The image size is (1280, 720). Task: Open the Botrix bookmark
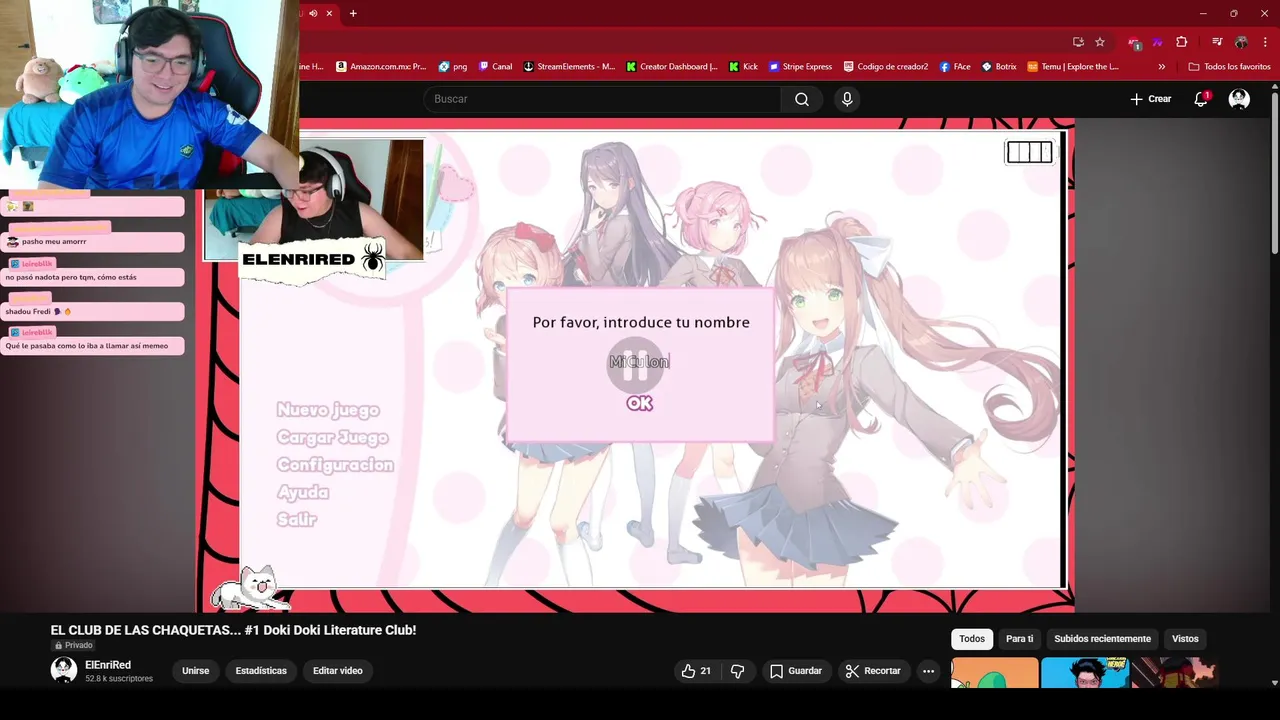click(999, 67)
